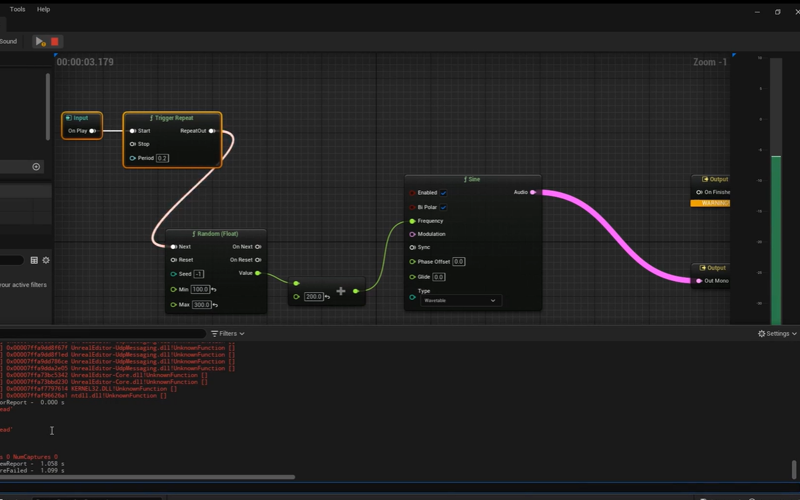This screenshot has height=500, width=800.
Task: Click the Sync pin on Sine node
Action: coord(412,247)
